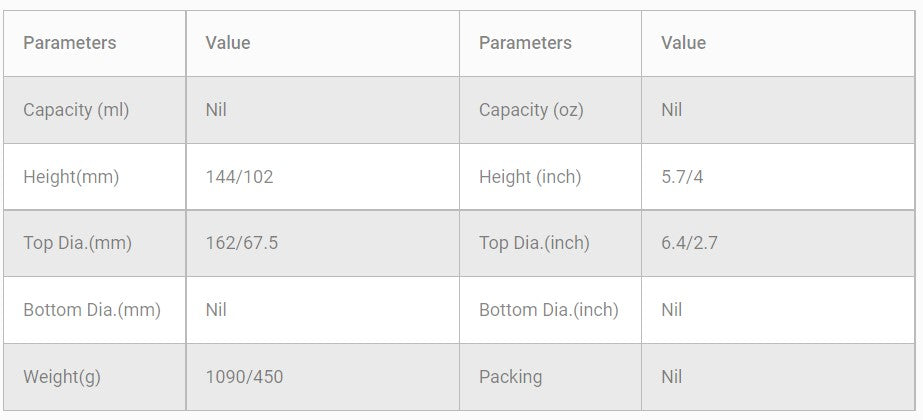Click the Nil value for Bottom Dia.(inch)
Viewport: 923px width, 420px height.
pyautogui.click(x=672, y=310)
